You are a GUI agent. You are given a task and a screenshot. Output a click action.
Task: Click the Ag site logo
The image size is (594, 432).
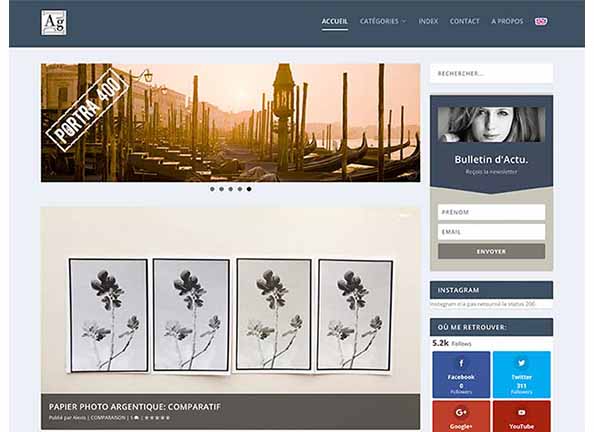click(53, 23)
